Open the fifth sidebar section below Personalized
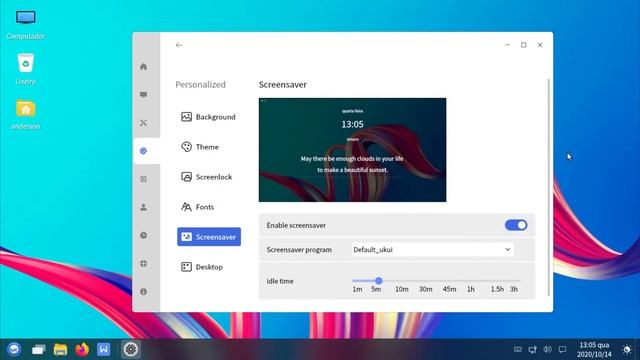This screenshot has height=360, width=640. tap(143, 179)
